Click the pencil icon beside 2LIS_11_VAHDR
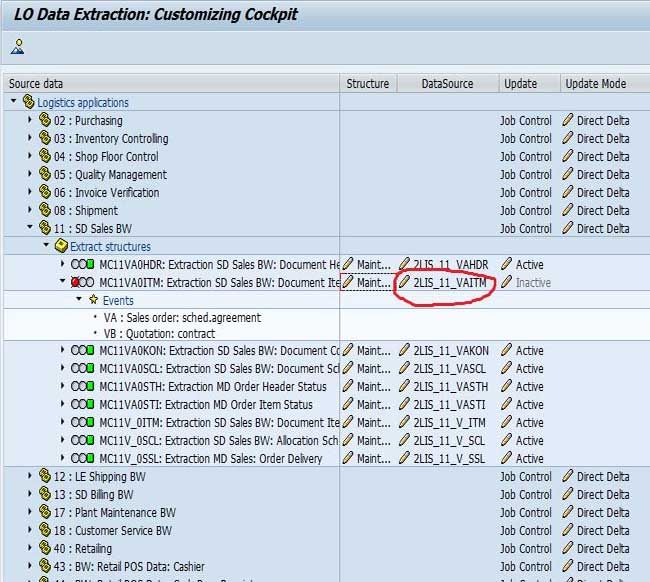The image size is (650, 582). point(405,264)
